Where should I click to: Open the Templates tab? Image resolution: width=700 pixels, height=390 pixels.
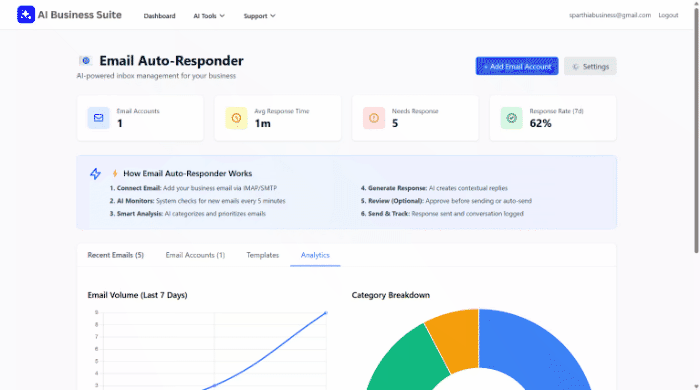[262, 255]
